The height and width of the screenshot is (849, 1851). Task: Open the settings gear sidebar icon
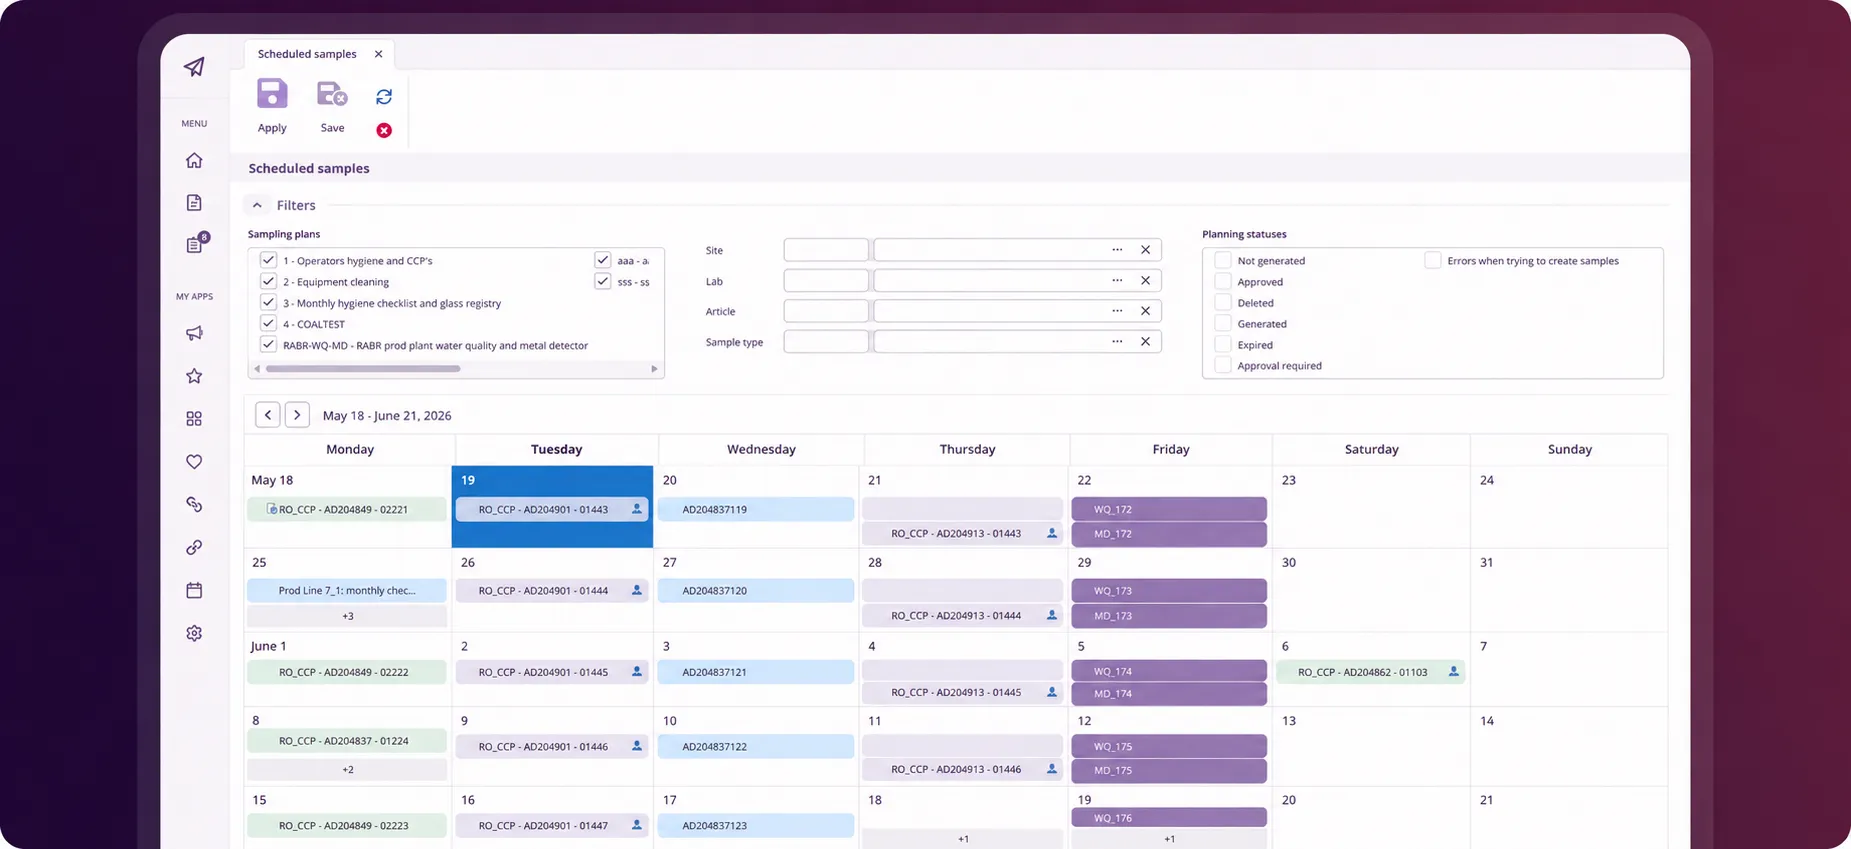tap(194, 633)
